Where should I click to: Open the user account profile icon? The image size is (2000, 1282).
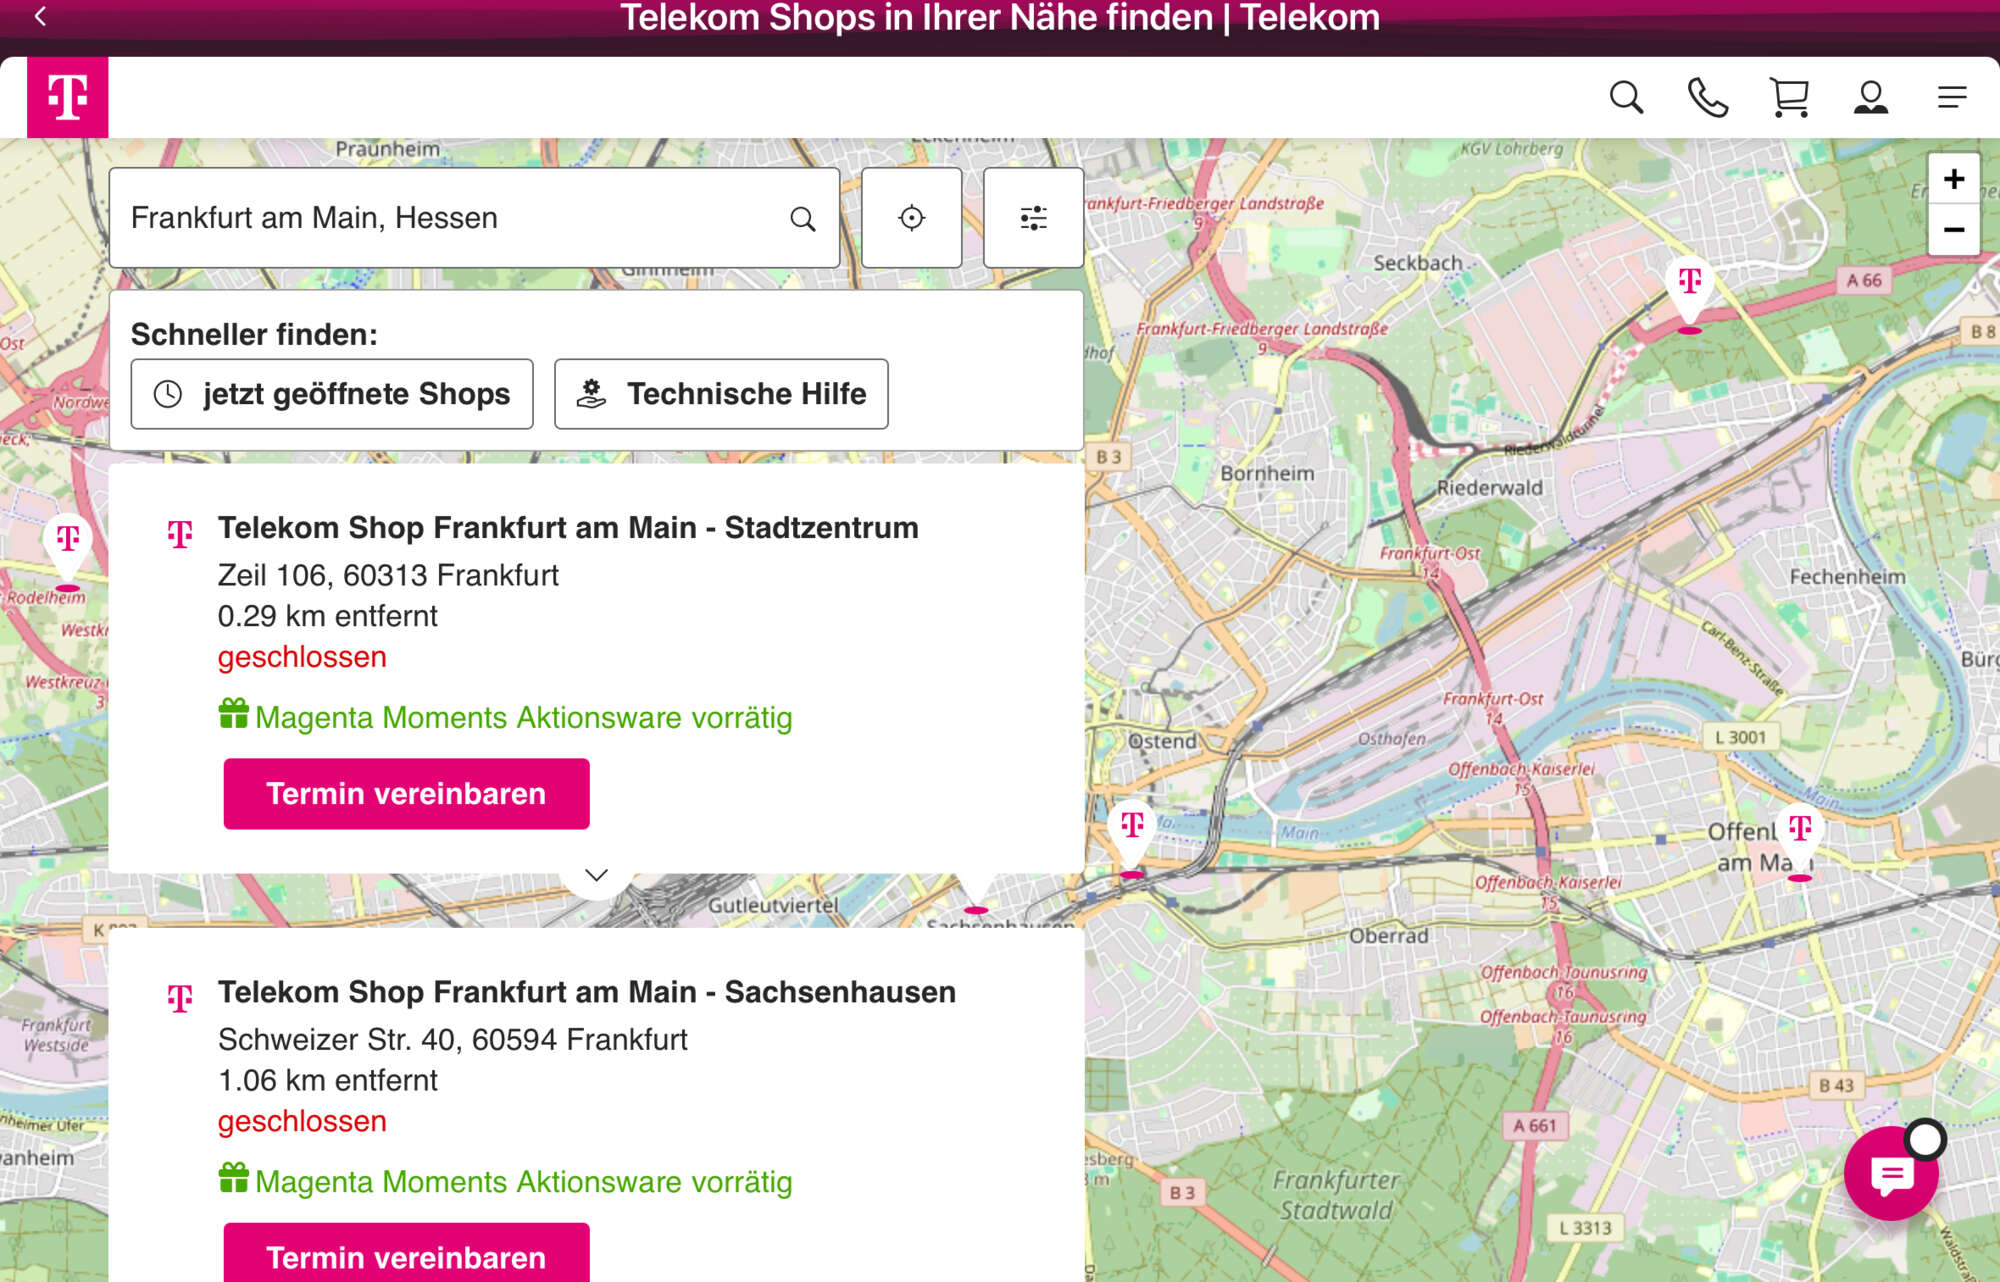pos(1870,97)
